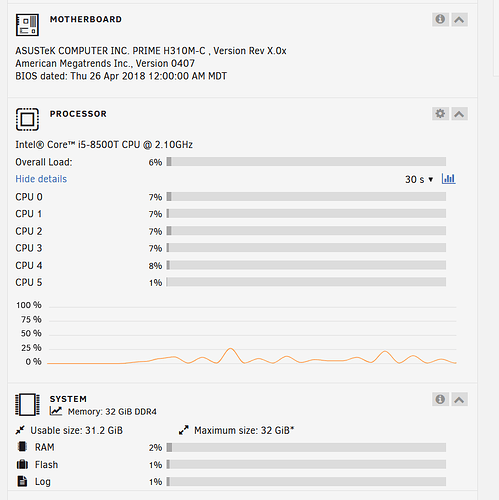Open Processor settings gear icon
Screen dimensions: 499x500
click(440, 114)
